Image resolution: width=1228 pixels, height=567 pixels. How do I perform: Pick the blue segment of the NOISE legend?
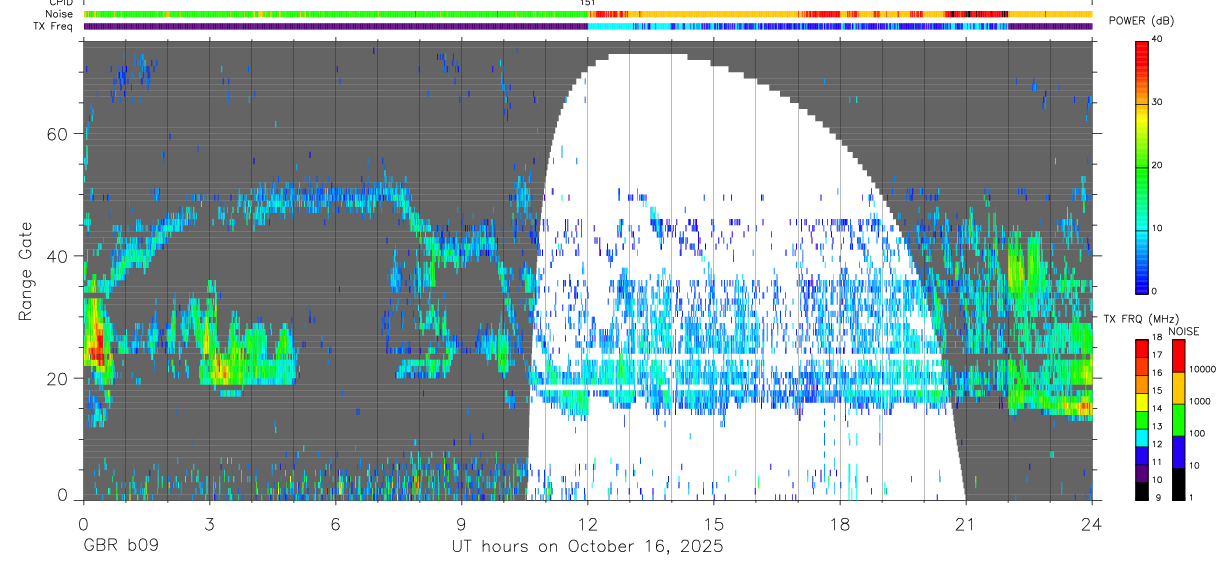tap(1179, 452)
